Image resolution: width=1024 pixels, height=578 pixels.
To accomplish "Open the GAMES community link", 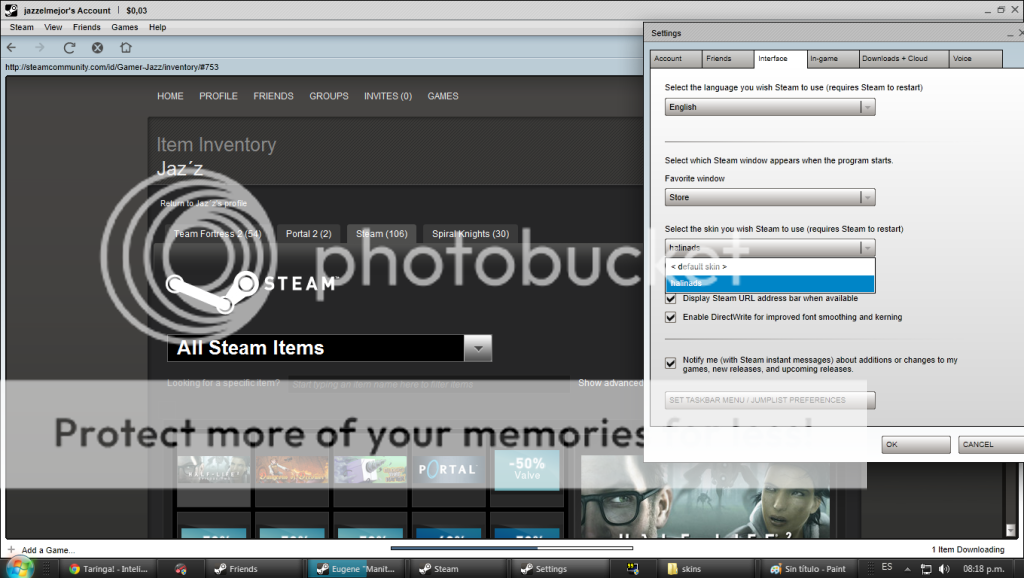I will 443,96.
